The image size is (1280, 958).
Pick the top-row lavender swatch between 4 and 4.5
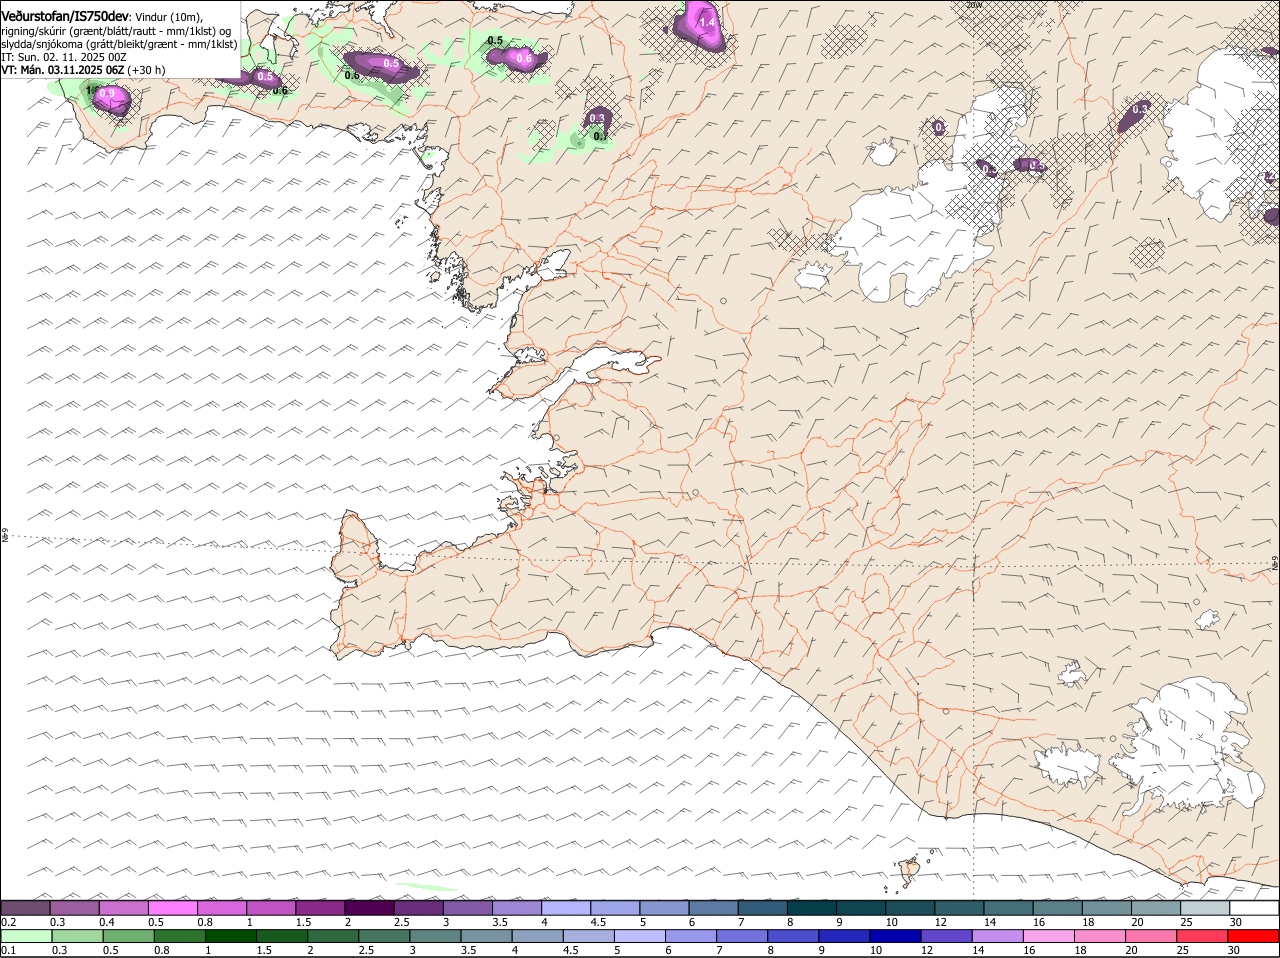tap(567, 908)
